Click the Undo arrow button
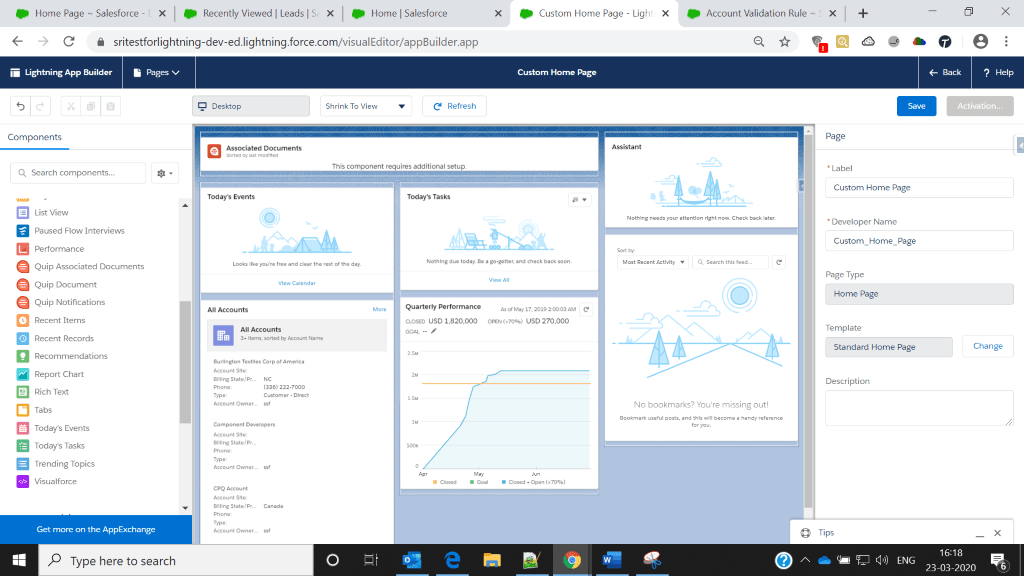Viewport: 1024px width, 576px height. [x=20, y=106]
